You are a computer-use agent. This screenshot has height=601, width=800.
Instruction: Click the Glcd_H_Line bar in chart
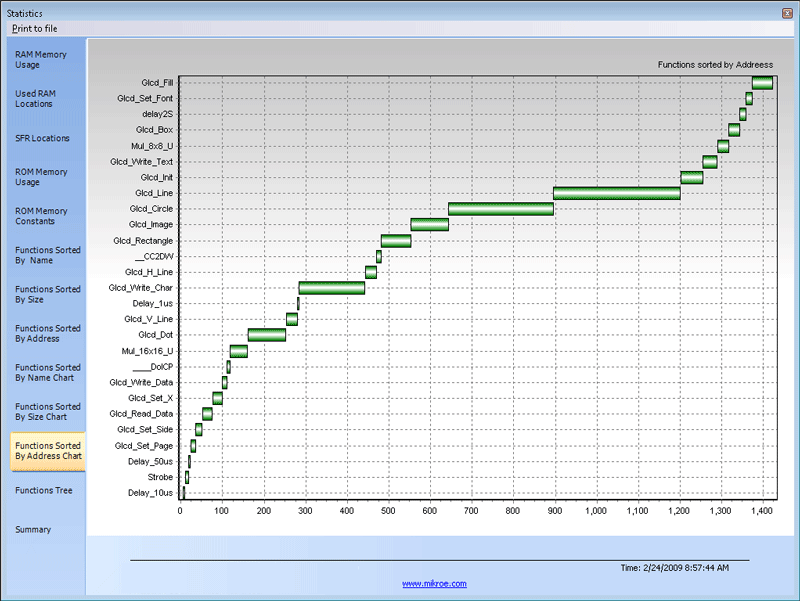coord(371,272)
